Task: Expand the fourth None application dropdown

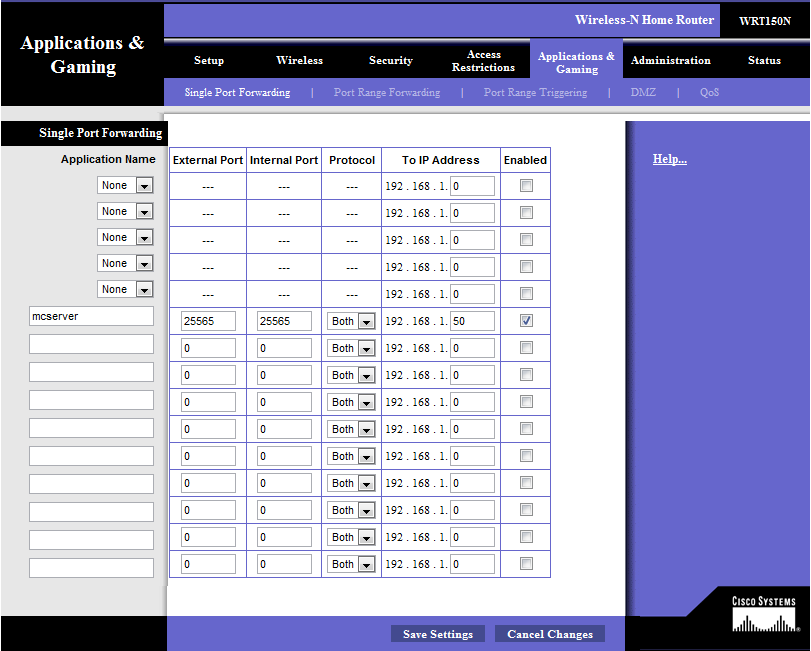Action: click(125, 263)
